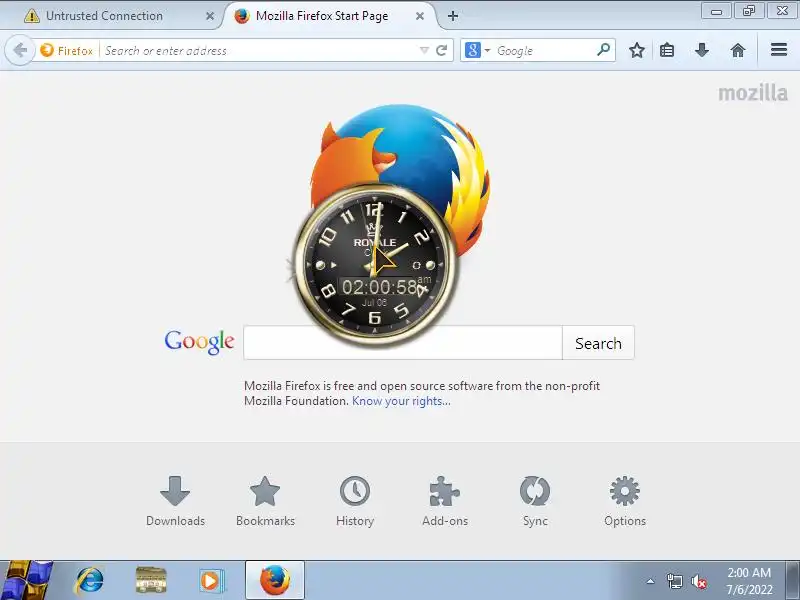Open the address bar history dropdown
The width and height of the screenshot is (800, 600).
tap(424, 50)
